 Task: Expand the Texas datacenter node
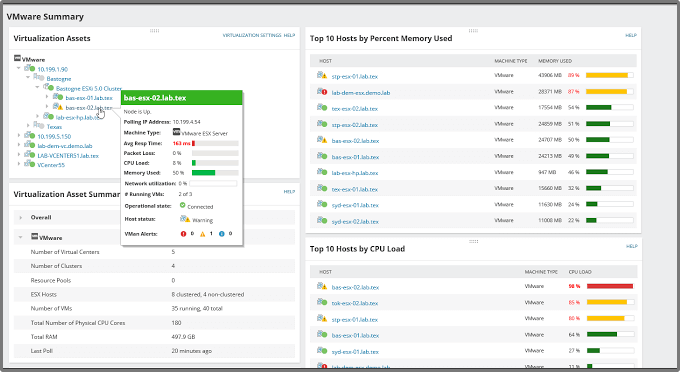point(28,126)
